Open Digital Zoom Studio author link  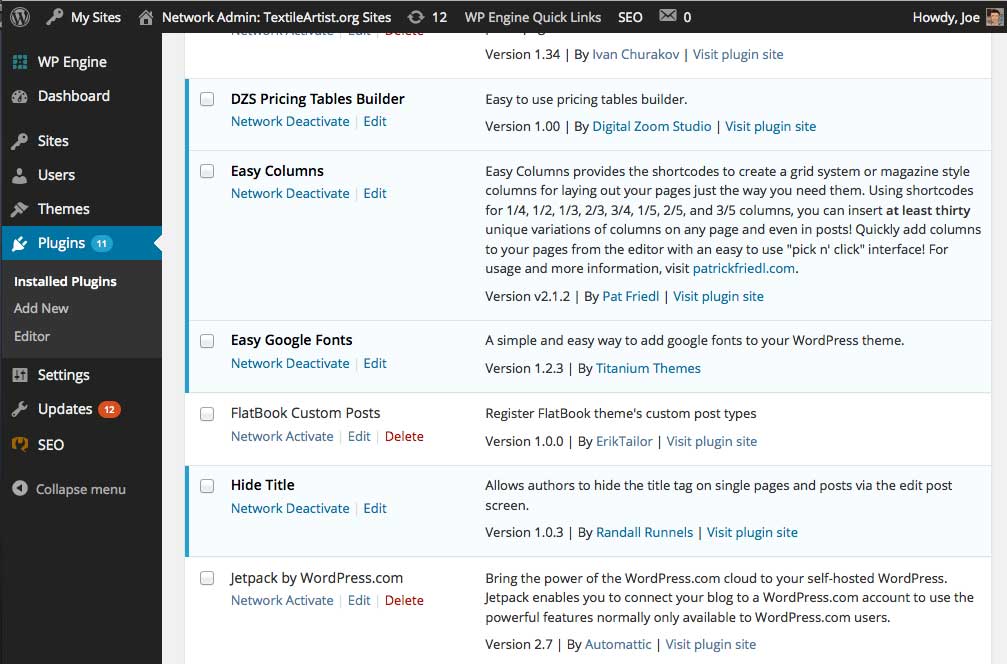(652, 127)
